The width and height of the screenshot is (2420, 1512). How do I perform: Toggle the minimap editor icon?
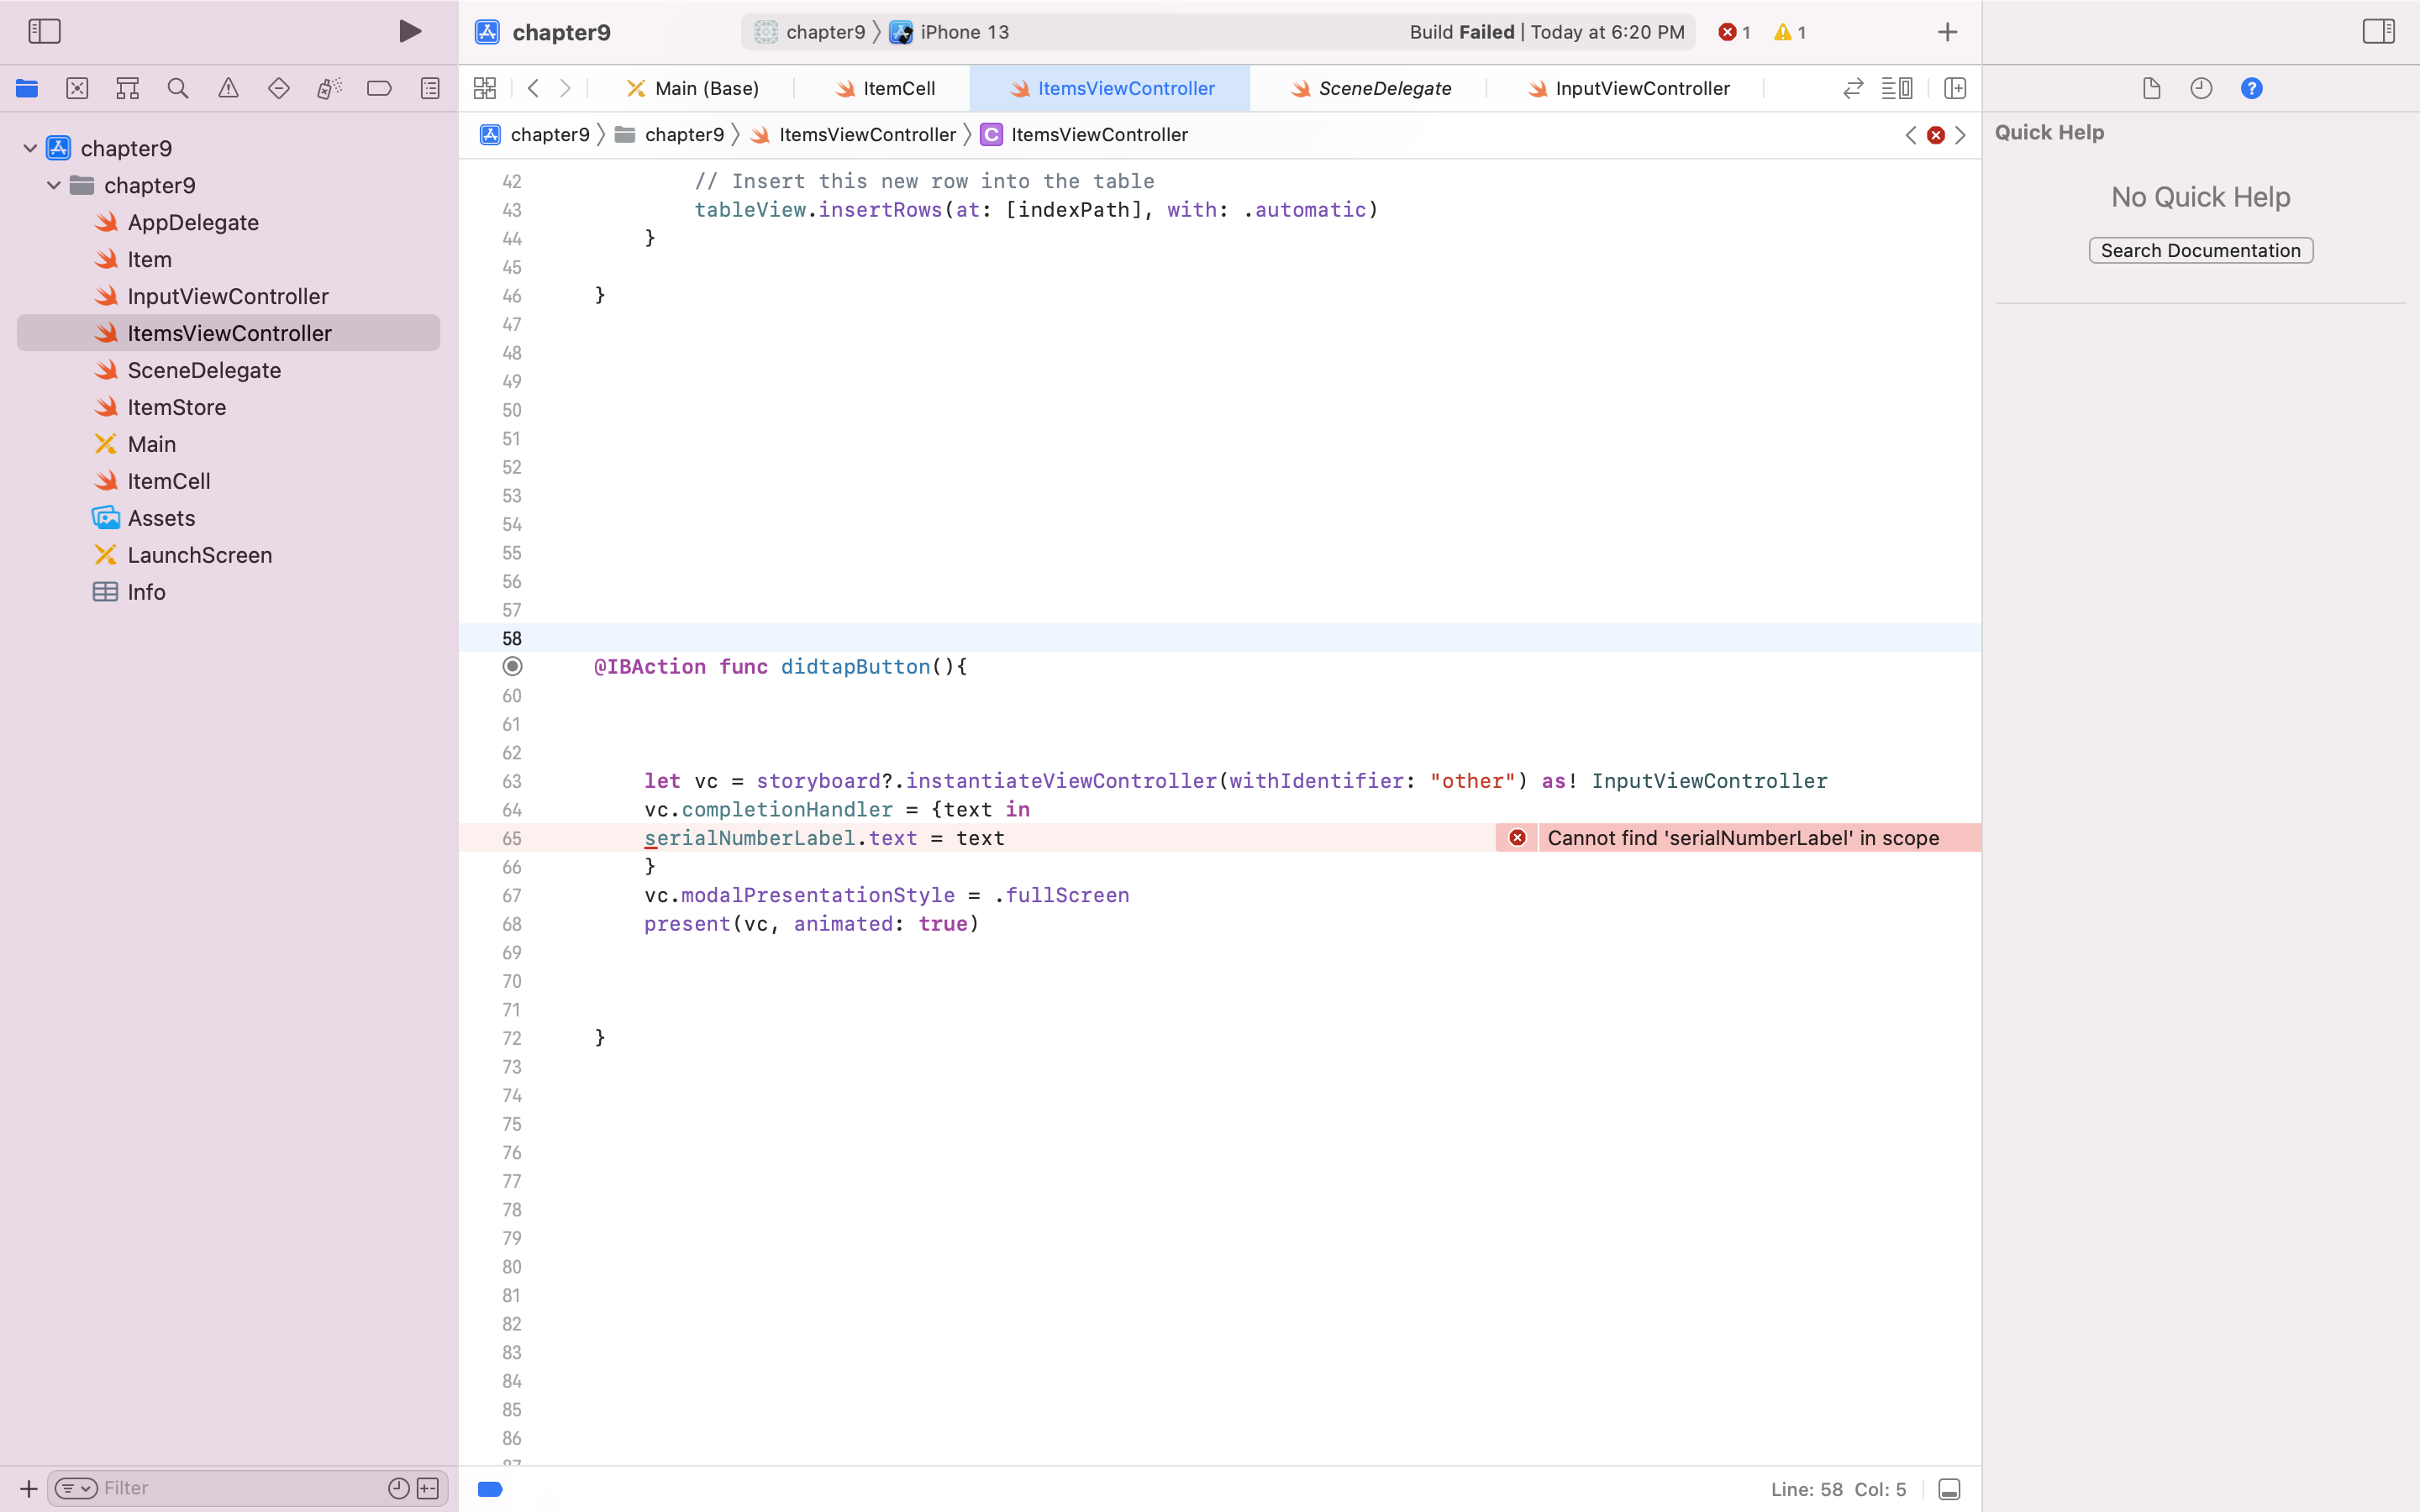click(x=1899, y=87)
